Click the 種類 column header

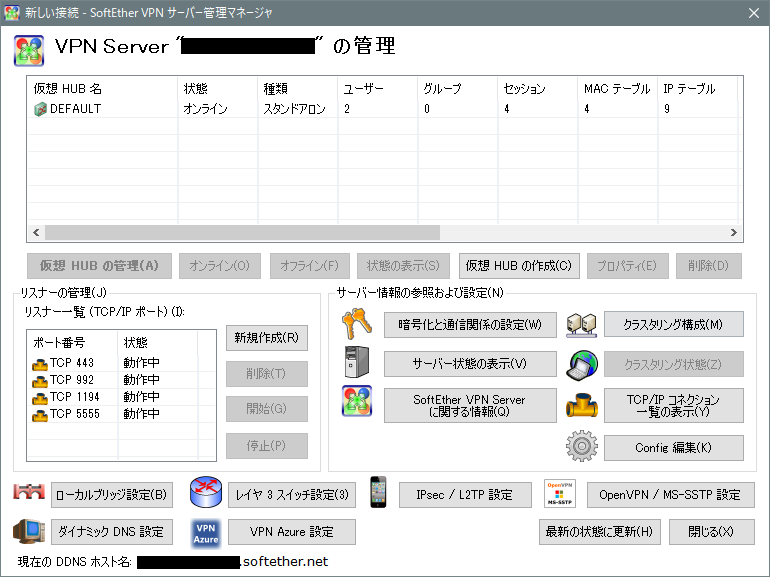tap(298, 89)
